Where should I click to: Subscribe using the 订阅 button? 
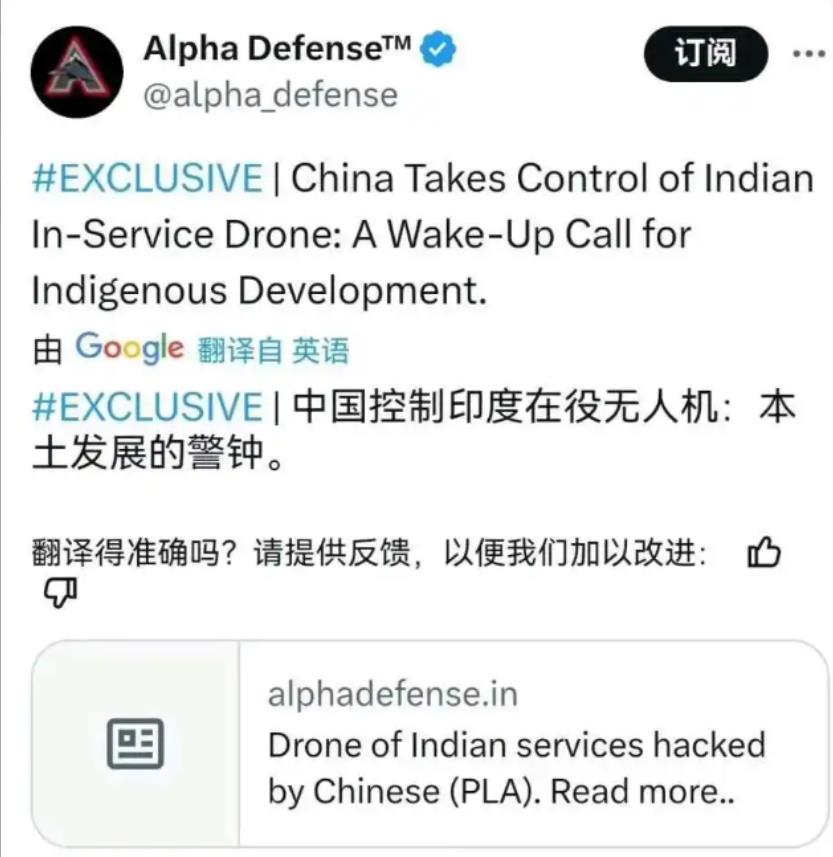pos(706,54)
